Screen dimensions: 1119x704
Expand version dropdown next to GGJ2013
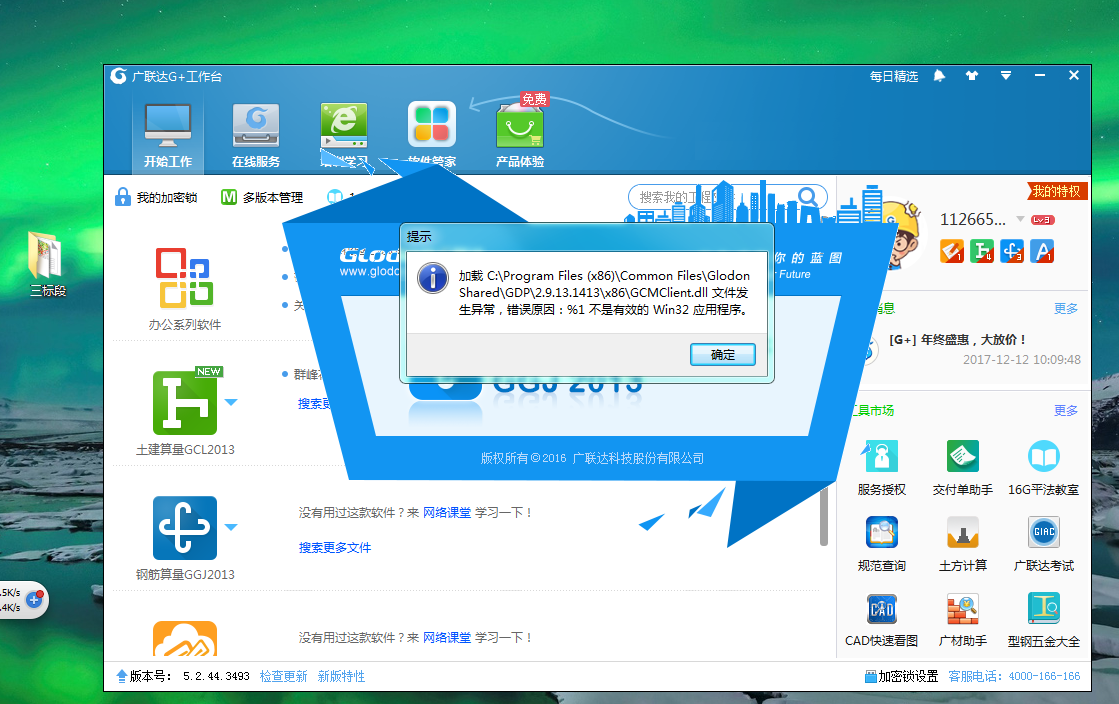(x=231, y=527)
